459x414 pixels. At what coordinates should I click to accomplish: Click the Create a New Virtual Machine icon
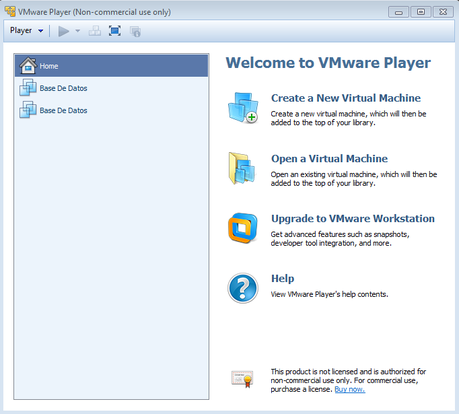pyautogui.click(x=243, y=108)
